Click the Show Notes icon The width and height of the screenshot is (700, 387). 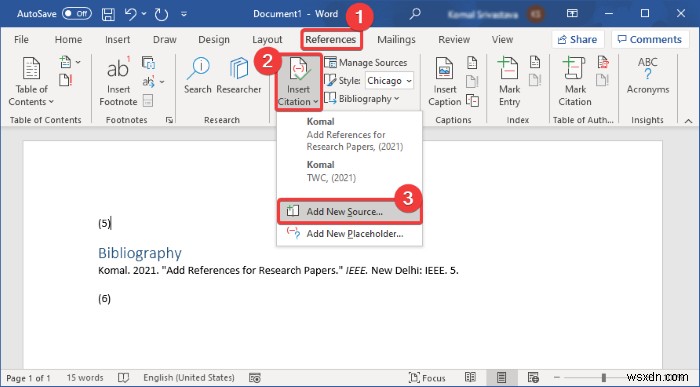pos(148,100)
